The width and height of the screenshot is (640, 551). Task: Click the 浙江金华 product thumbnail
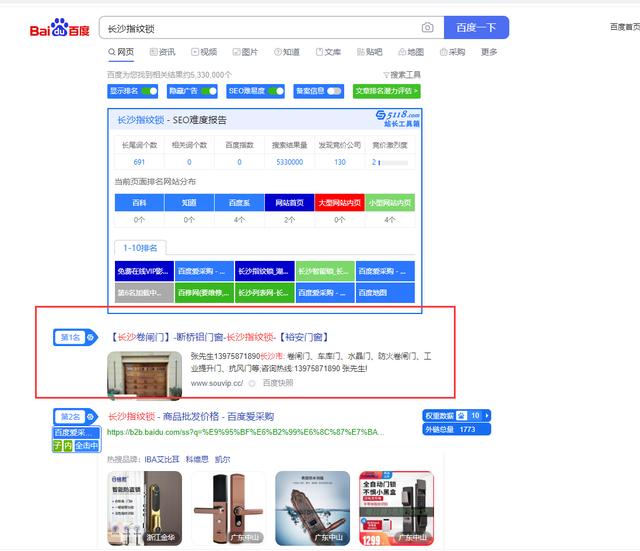coord(144,509)
